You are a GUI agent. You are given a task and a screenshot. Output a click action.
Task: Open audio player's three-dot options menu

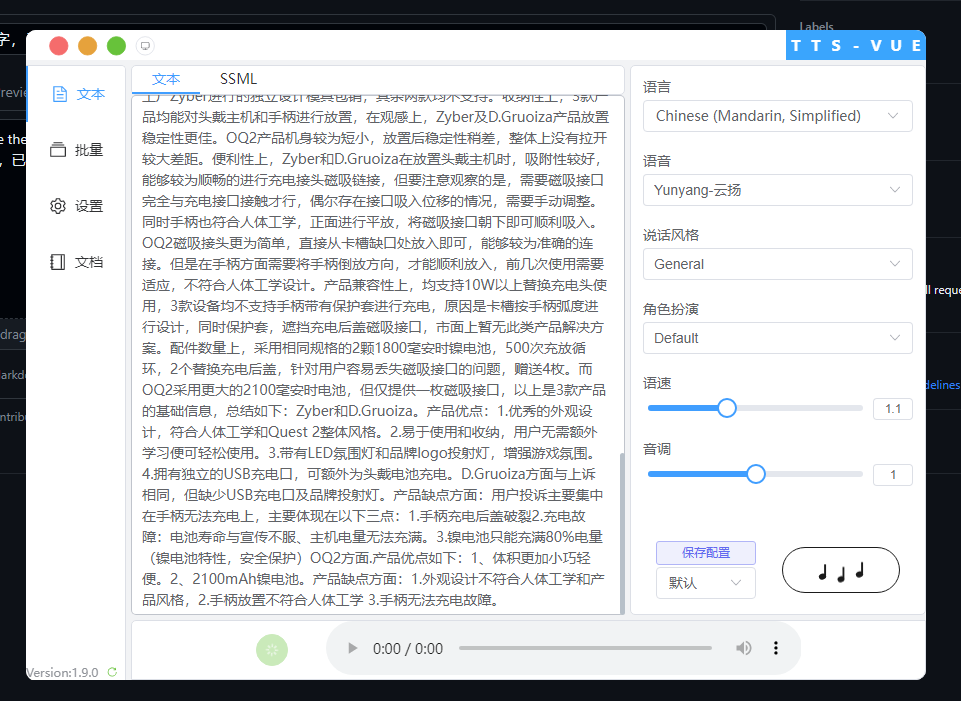point(776,648)
